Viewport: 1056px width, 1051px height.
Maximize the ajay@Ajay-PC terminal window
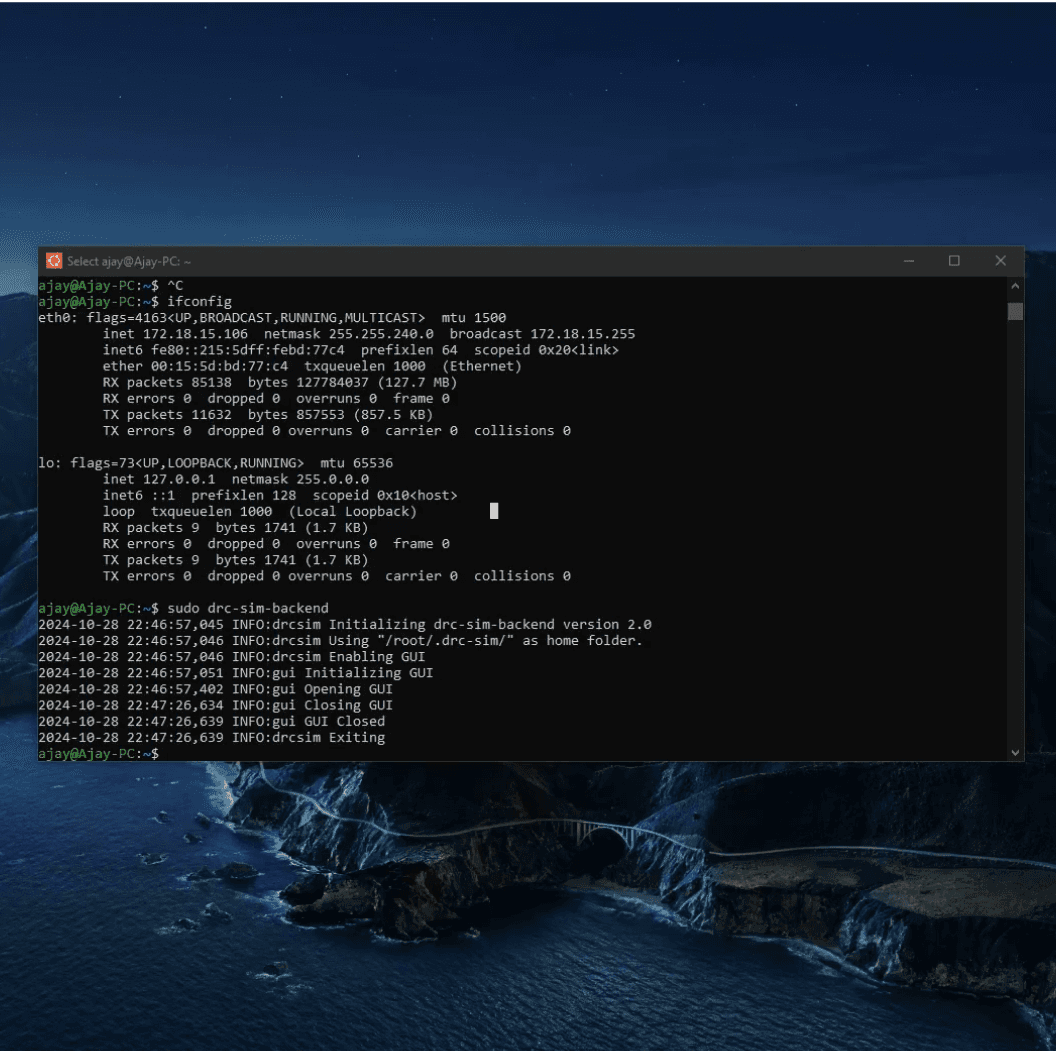(954, 261)
